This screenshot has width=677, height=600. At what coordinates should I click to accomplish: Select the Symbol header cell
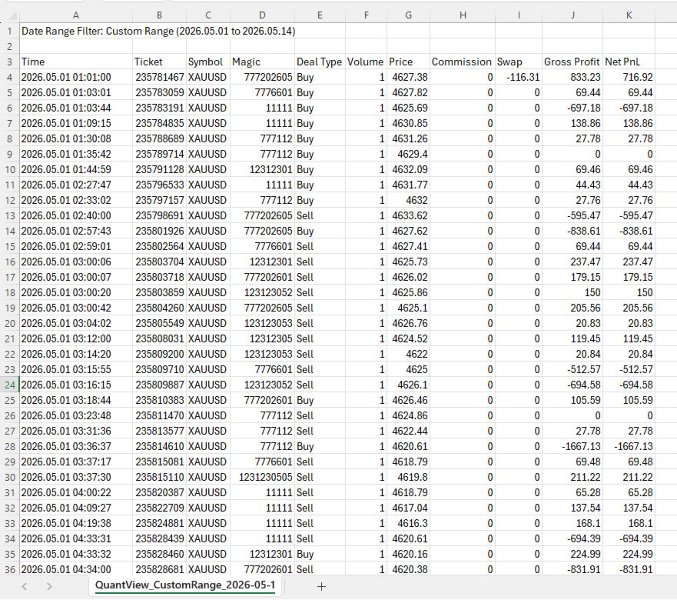[x=208, y=62]
